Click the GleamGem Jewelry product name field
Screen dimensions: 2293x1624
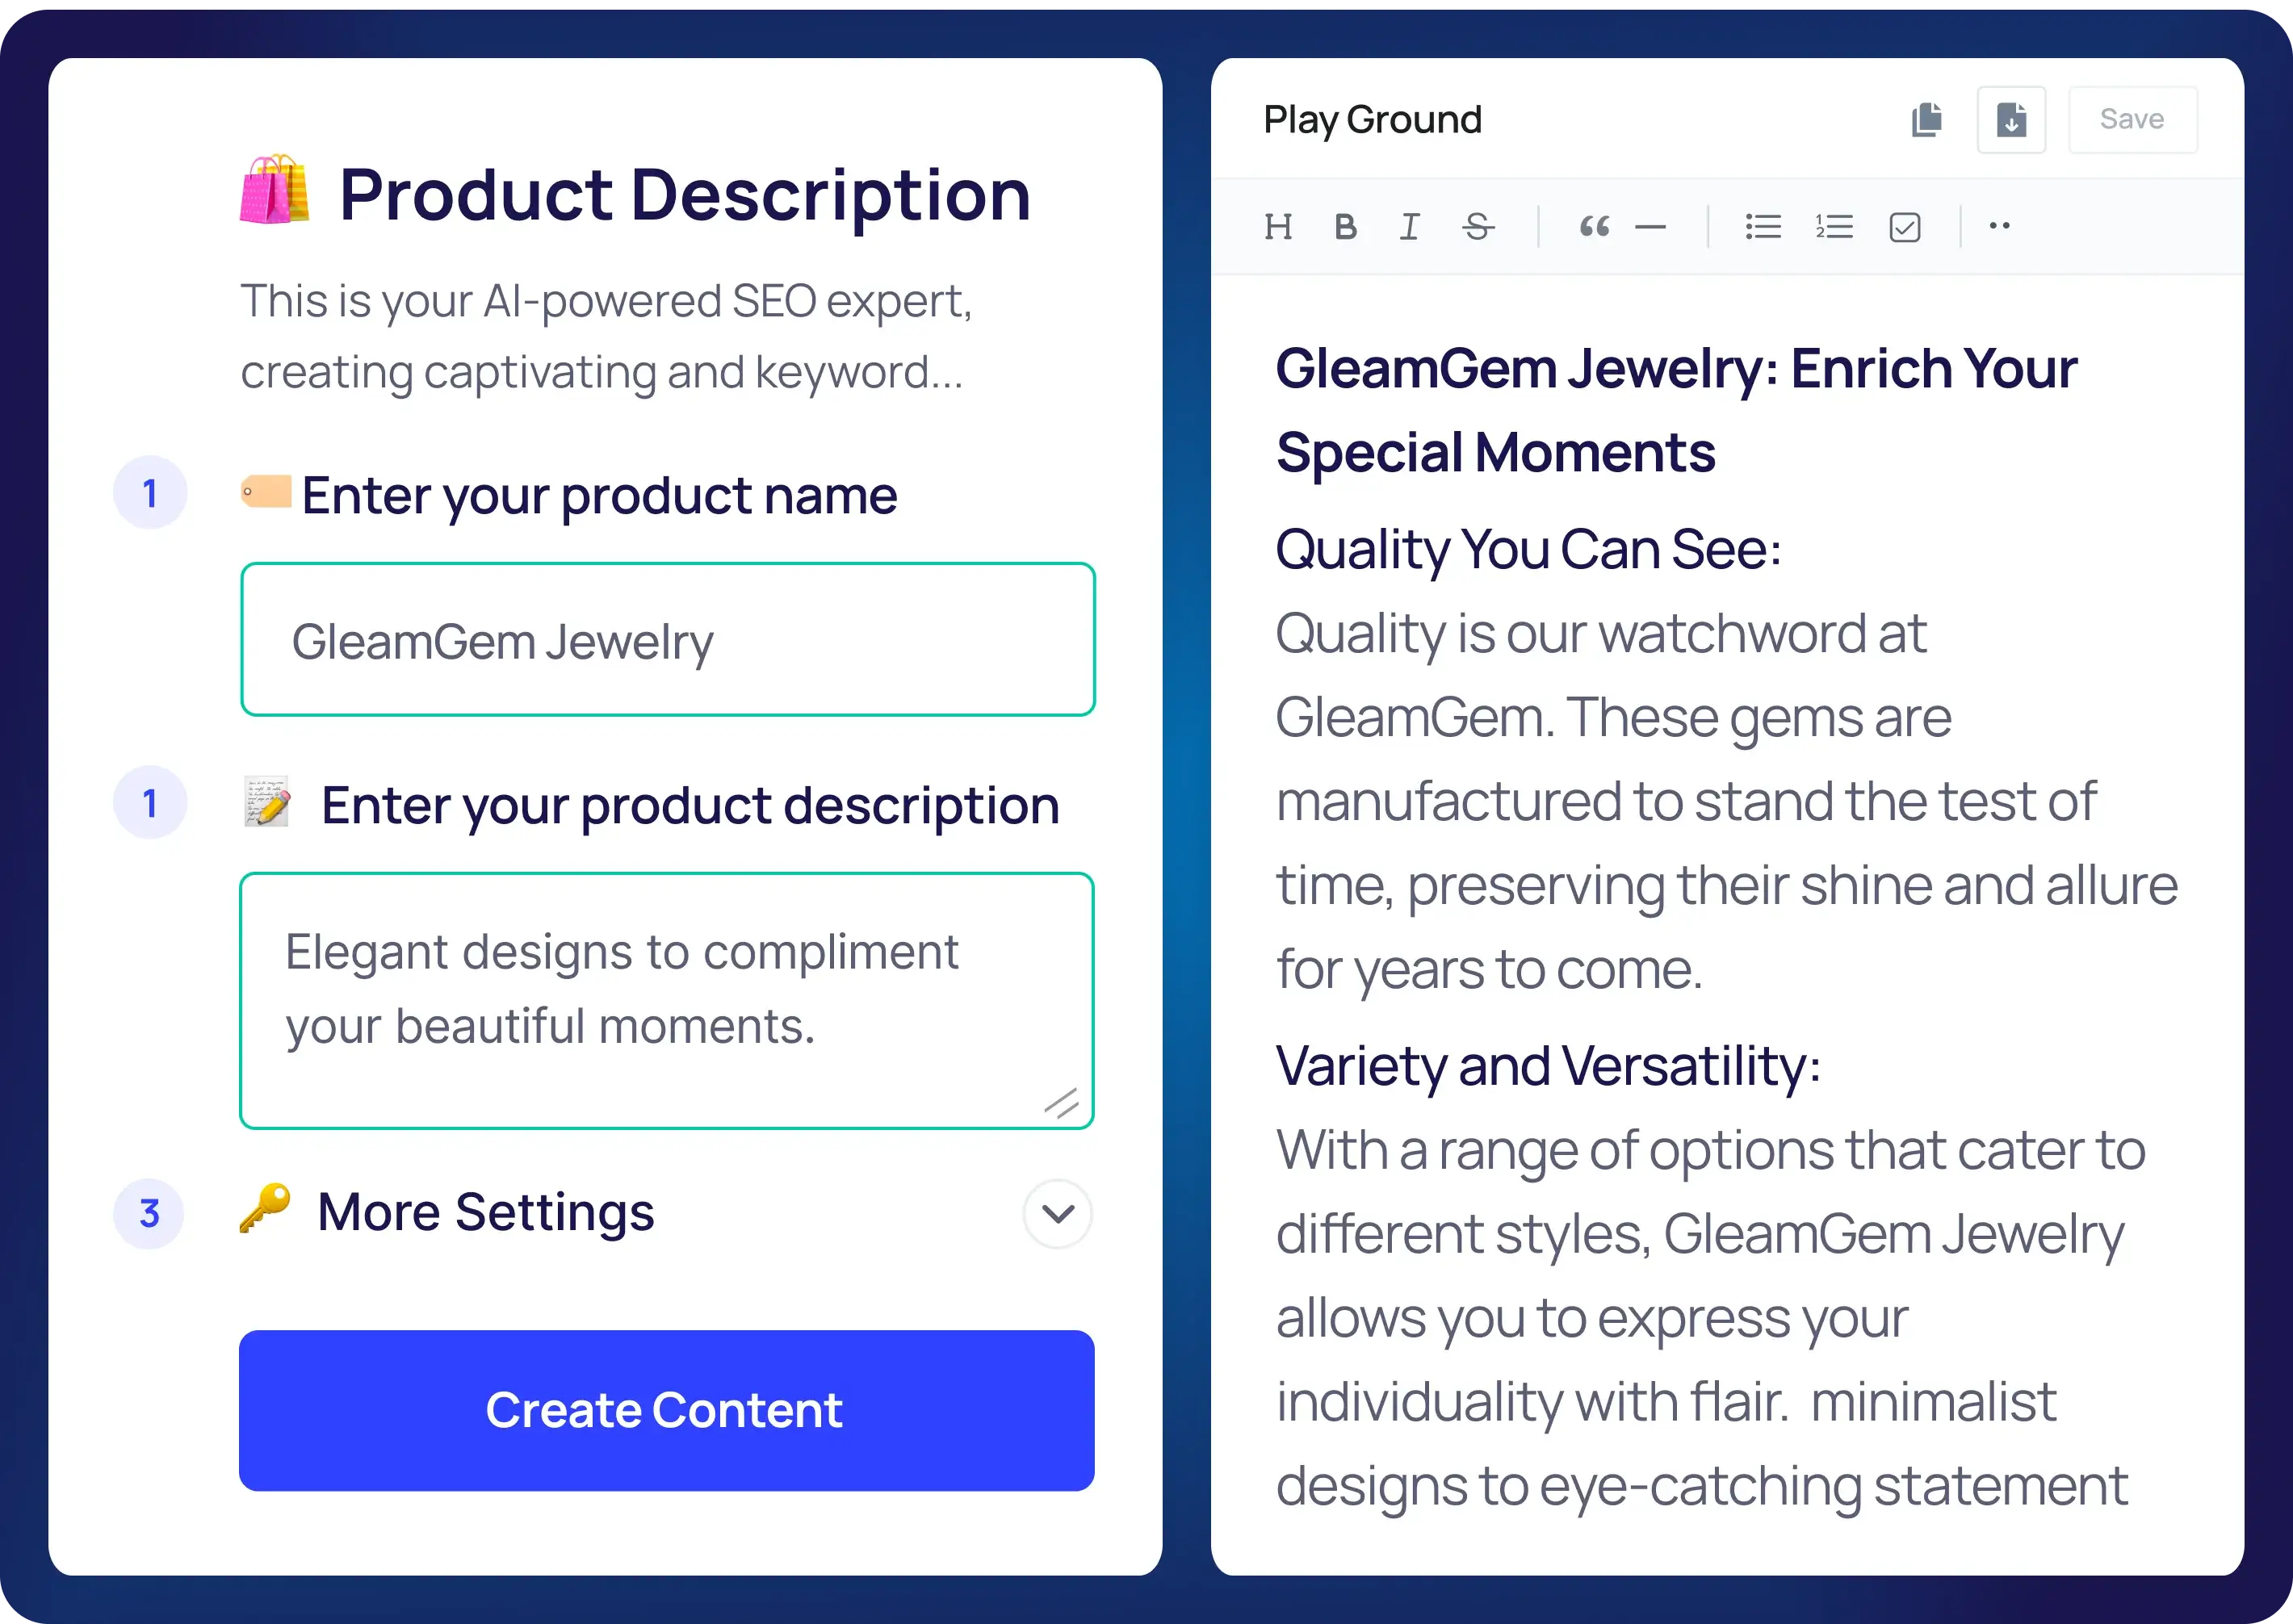point(667,641)
